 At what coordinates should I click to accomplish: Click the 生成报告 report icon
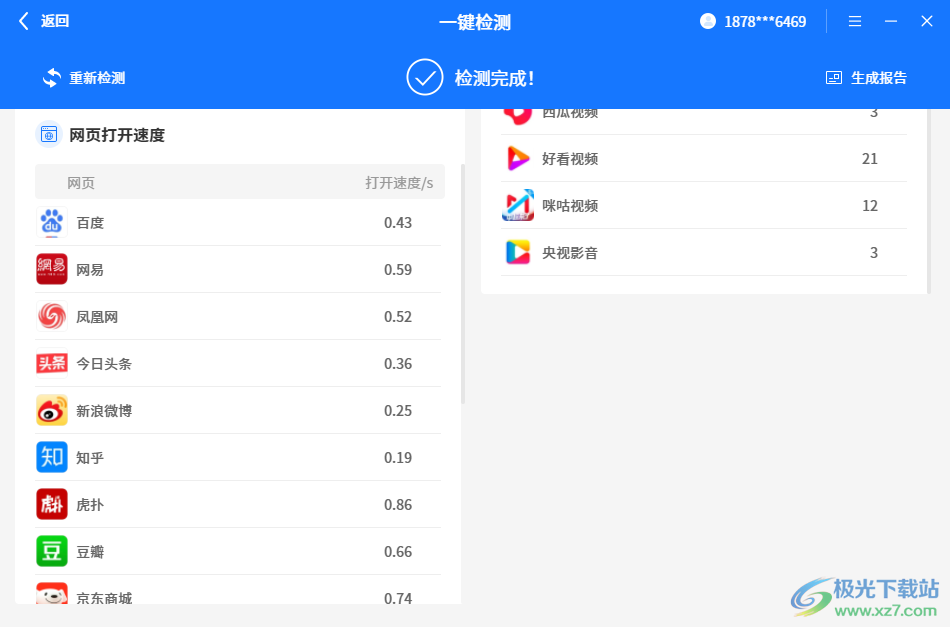tap(834, 78)
